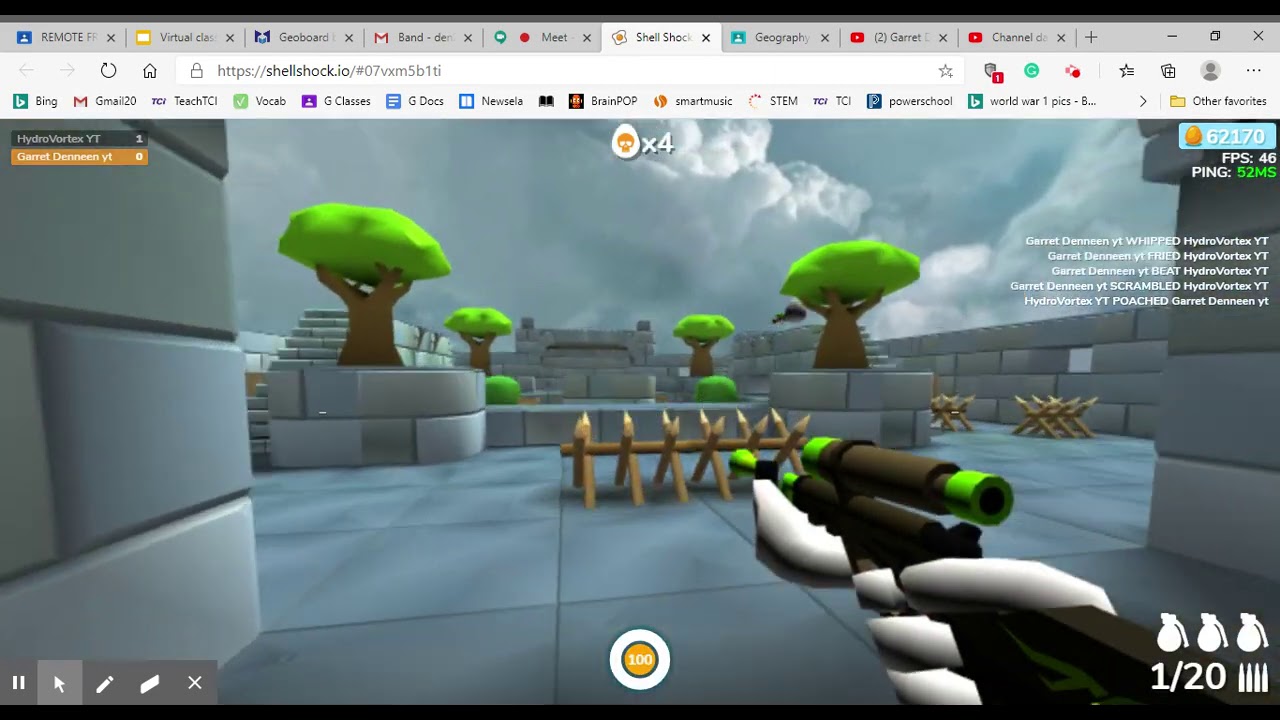The height and width of the screenshot is (720, 1280).
Task: Open the smartmusic bookmark
Action: pyautogui.click(x=693, y=101)
